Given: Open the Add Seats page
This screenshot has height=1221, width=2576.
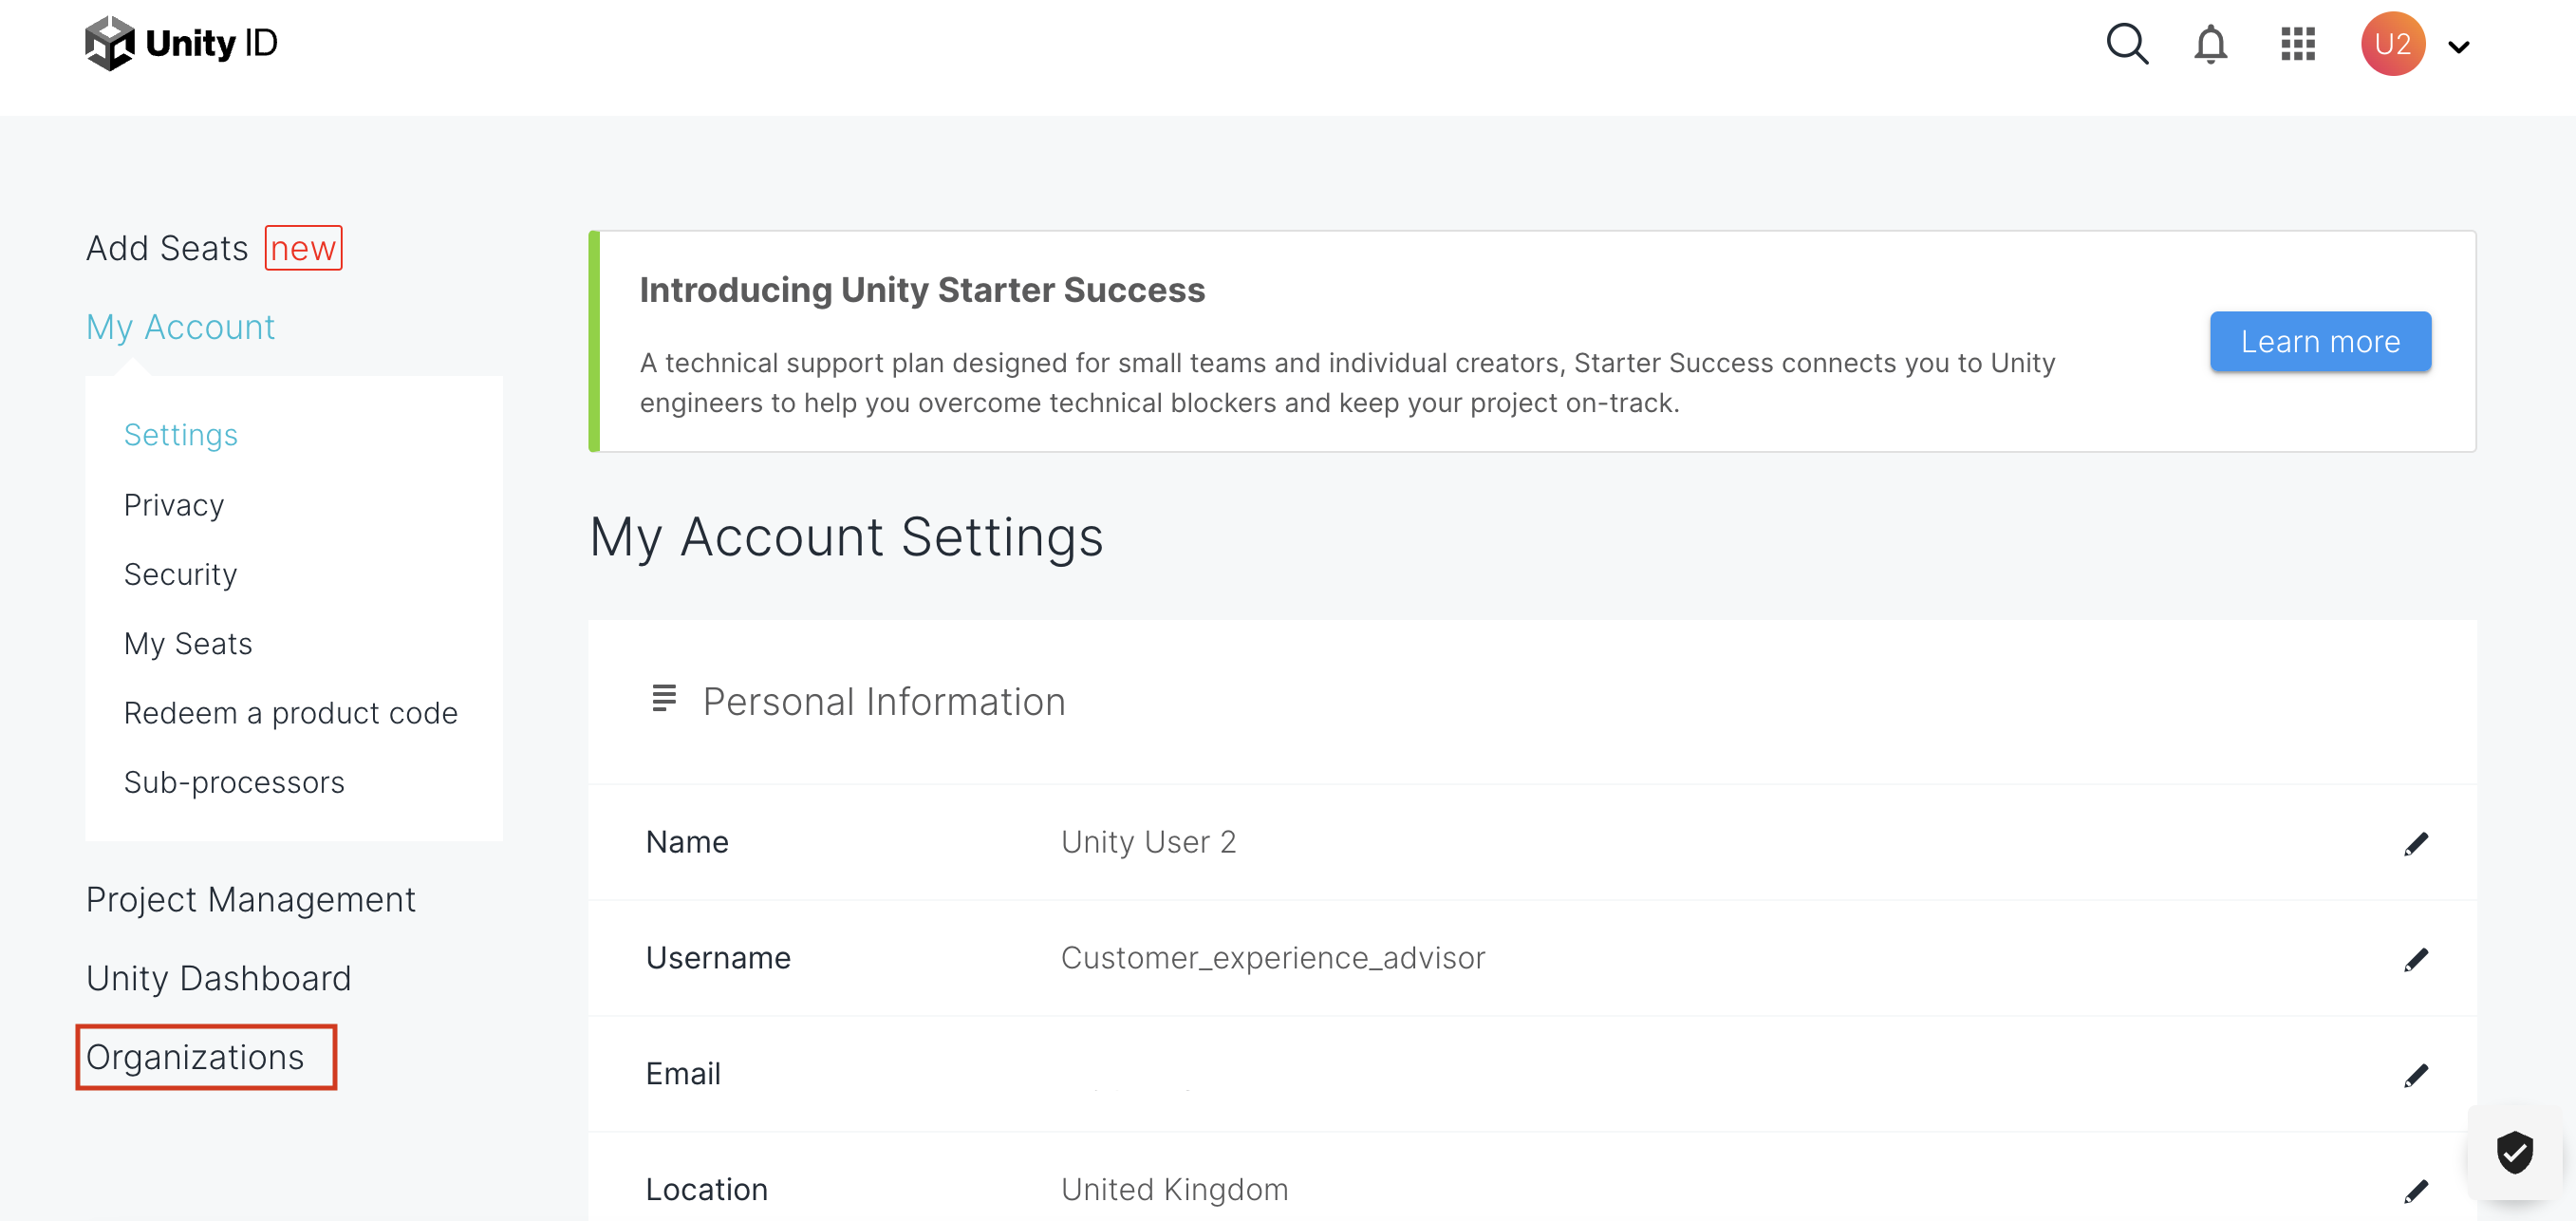Looking at the screenshot, I should tap(167, 247).
